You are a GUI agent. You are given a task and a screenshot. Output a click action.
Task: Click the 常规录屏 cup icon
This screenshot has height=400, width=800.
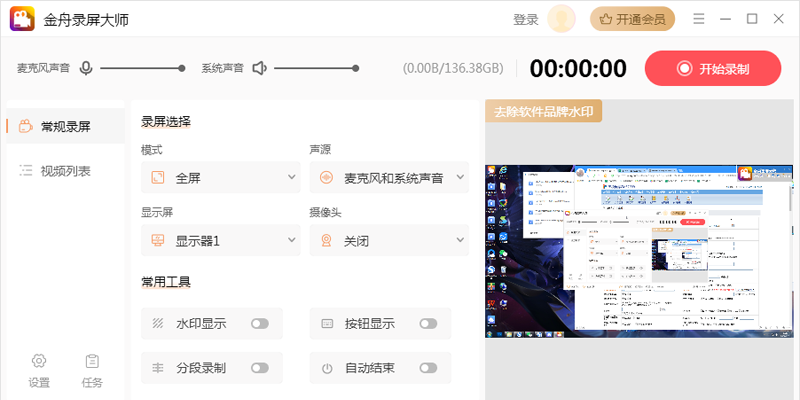click(25, 127)
